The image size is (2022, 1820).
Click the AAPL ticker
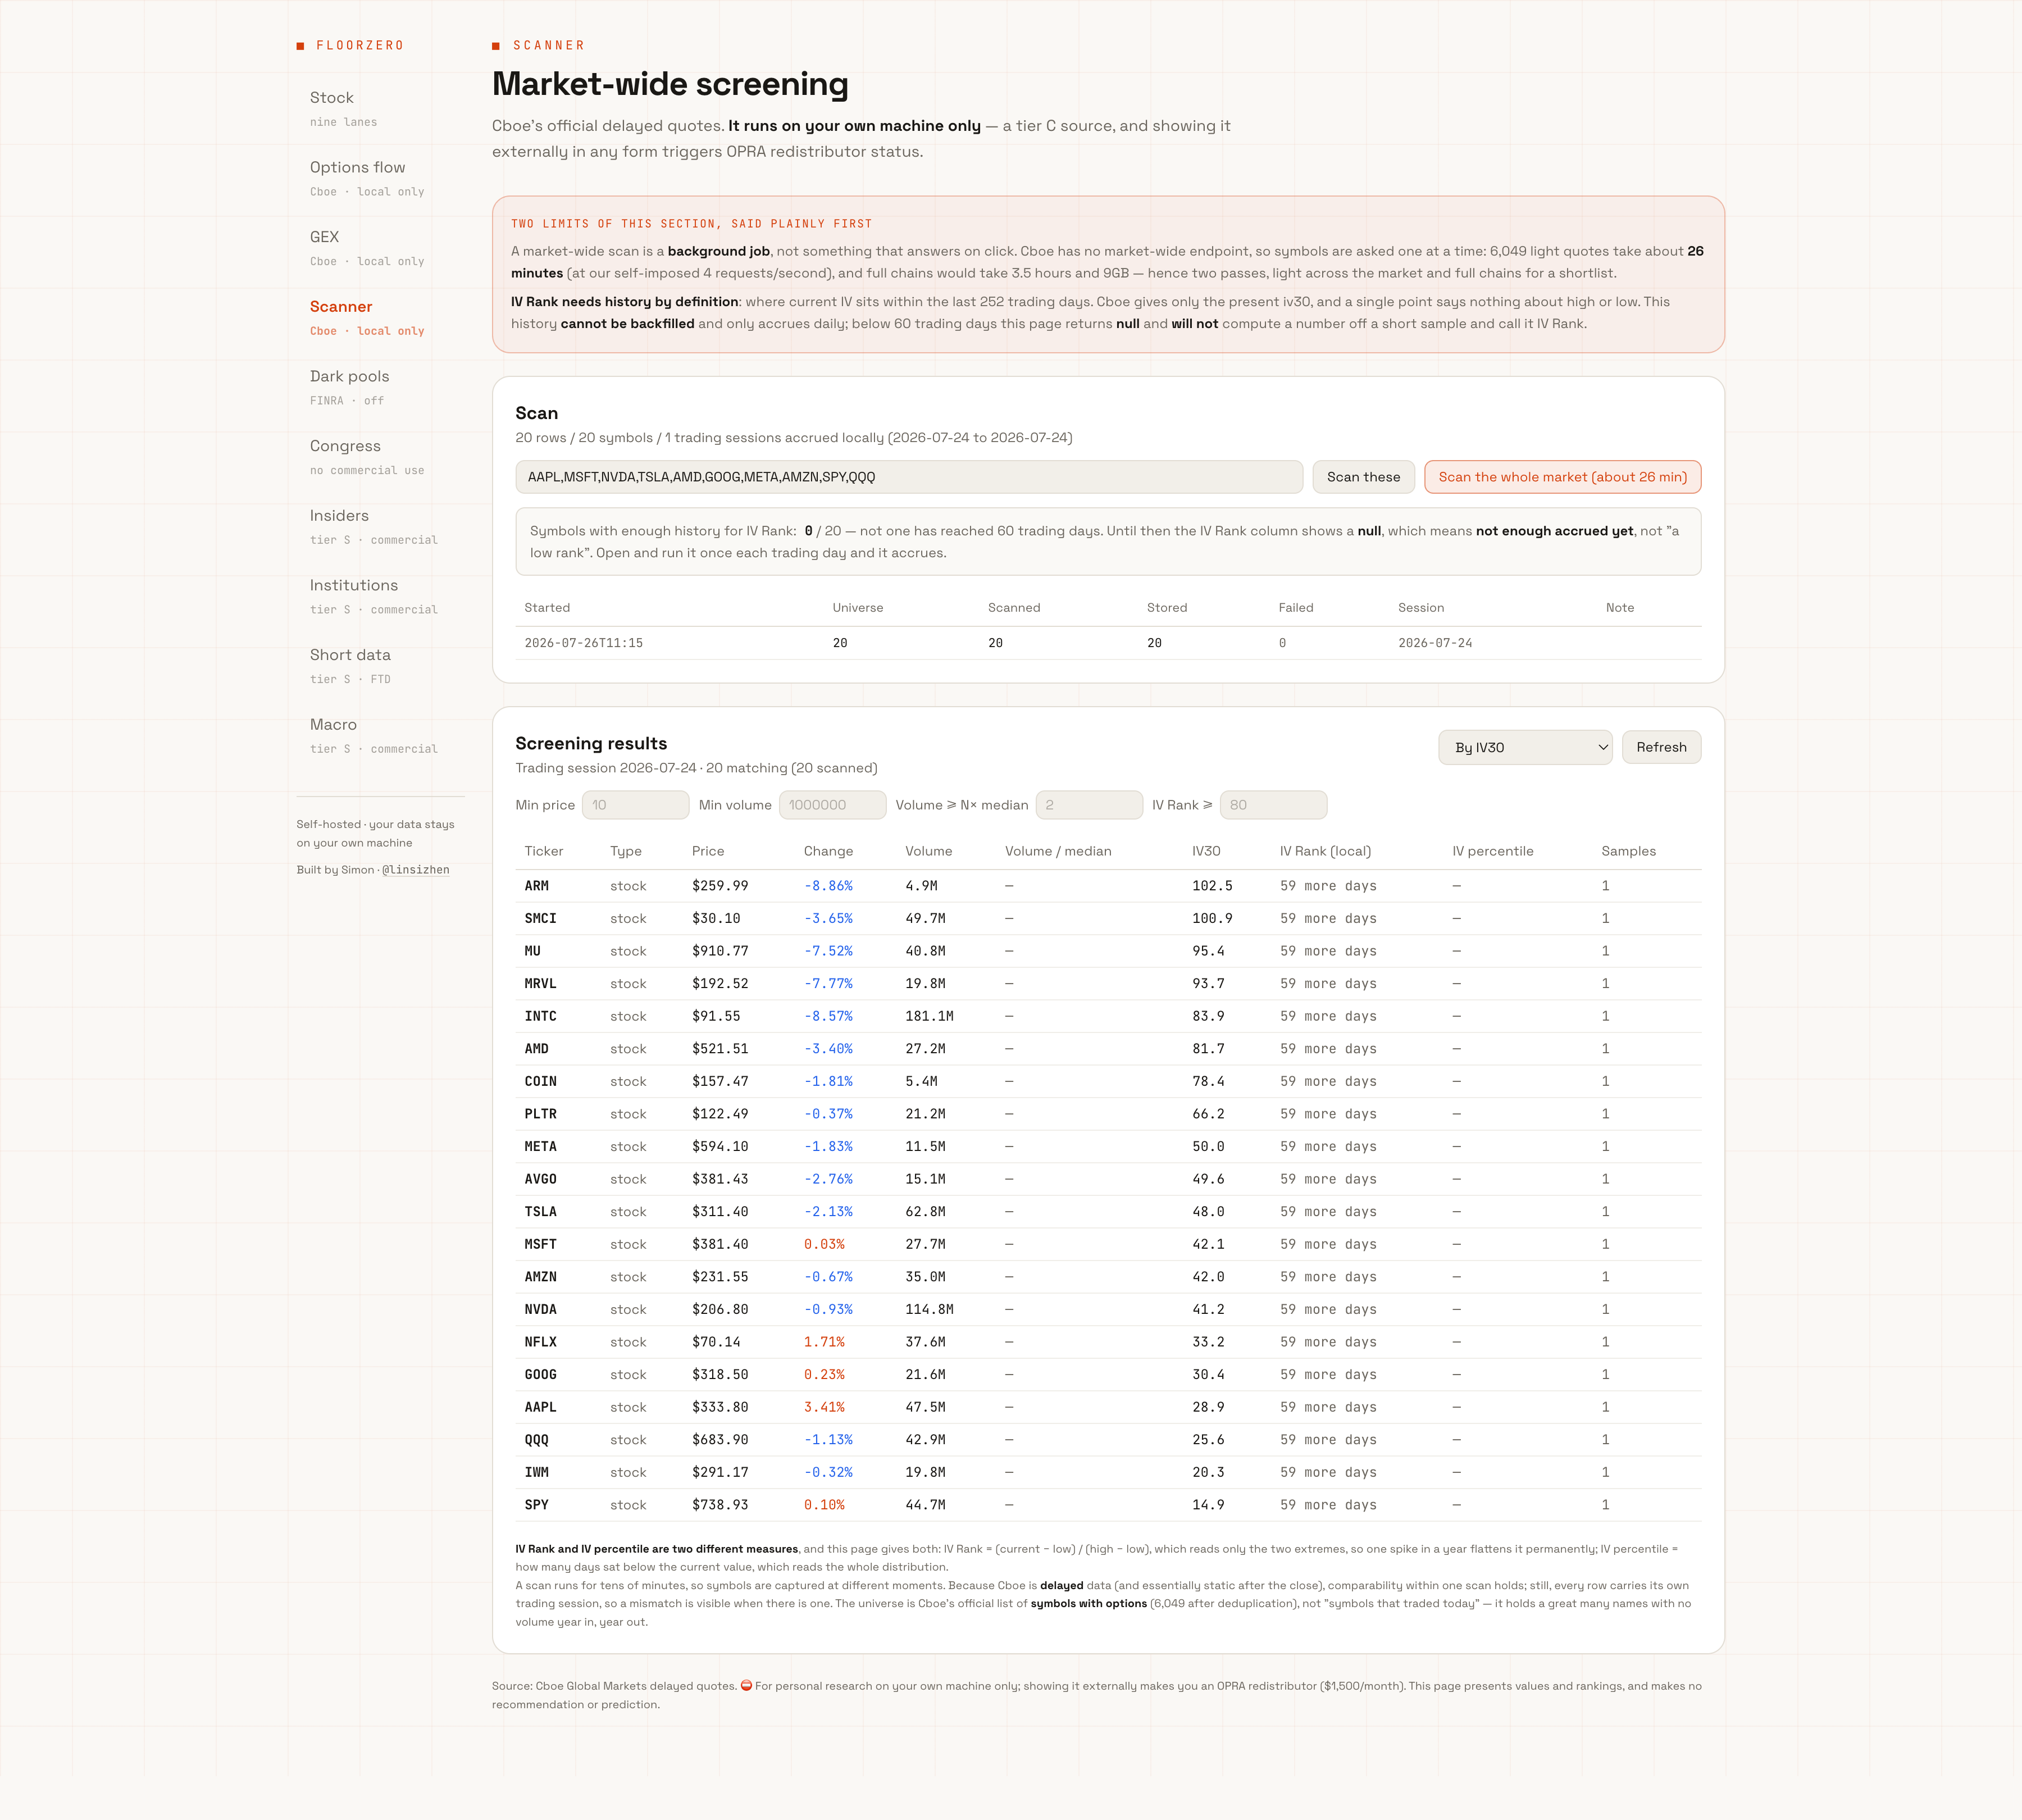[x=541, y=1407]
